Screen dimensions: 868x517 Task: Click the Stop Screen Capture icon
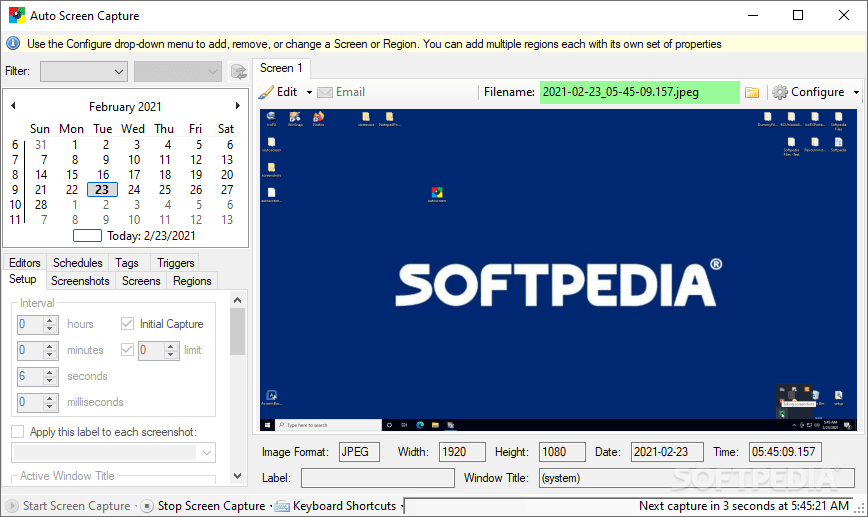[x=147, y=505]
